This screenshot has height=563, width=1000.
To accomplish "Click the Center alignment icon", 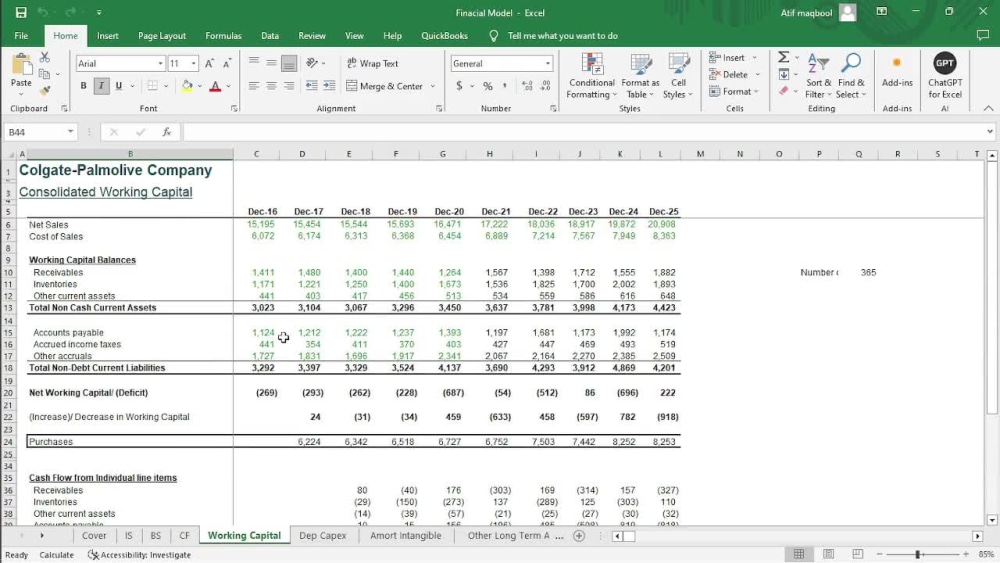I will click(x=271, y=86).
